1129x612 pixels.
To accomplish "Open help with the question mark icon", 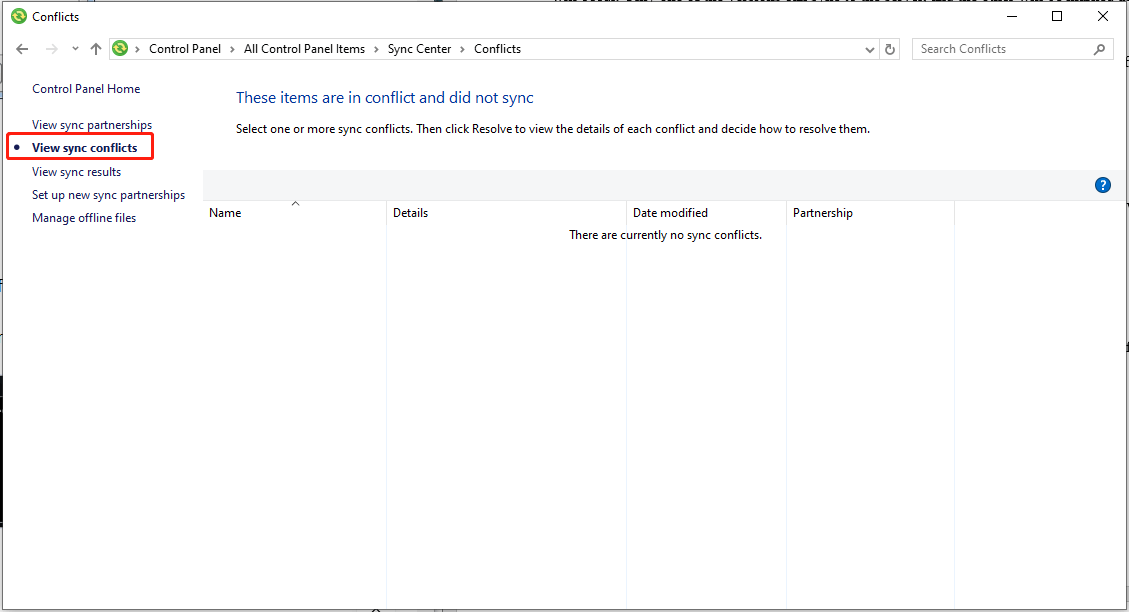I will tap(1102, 185).
